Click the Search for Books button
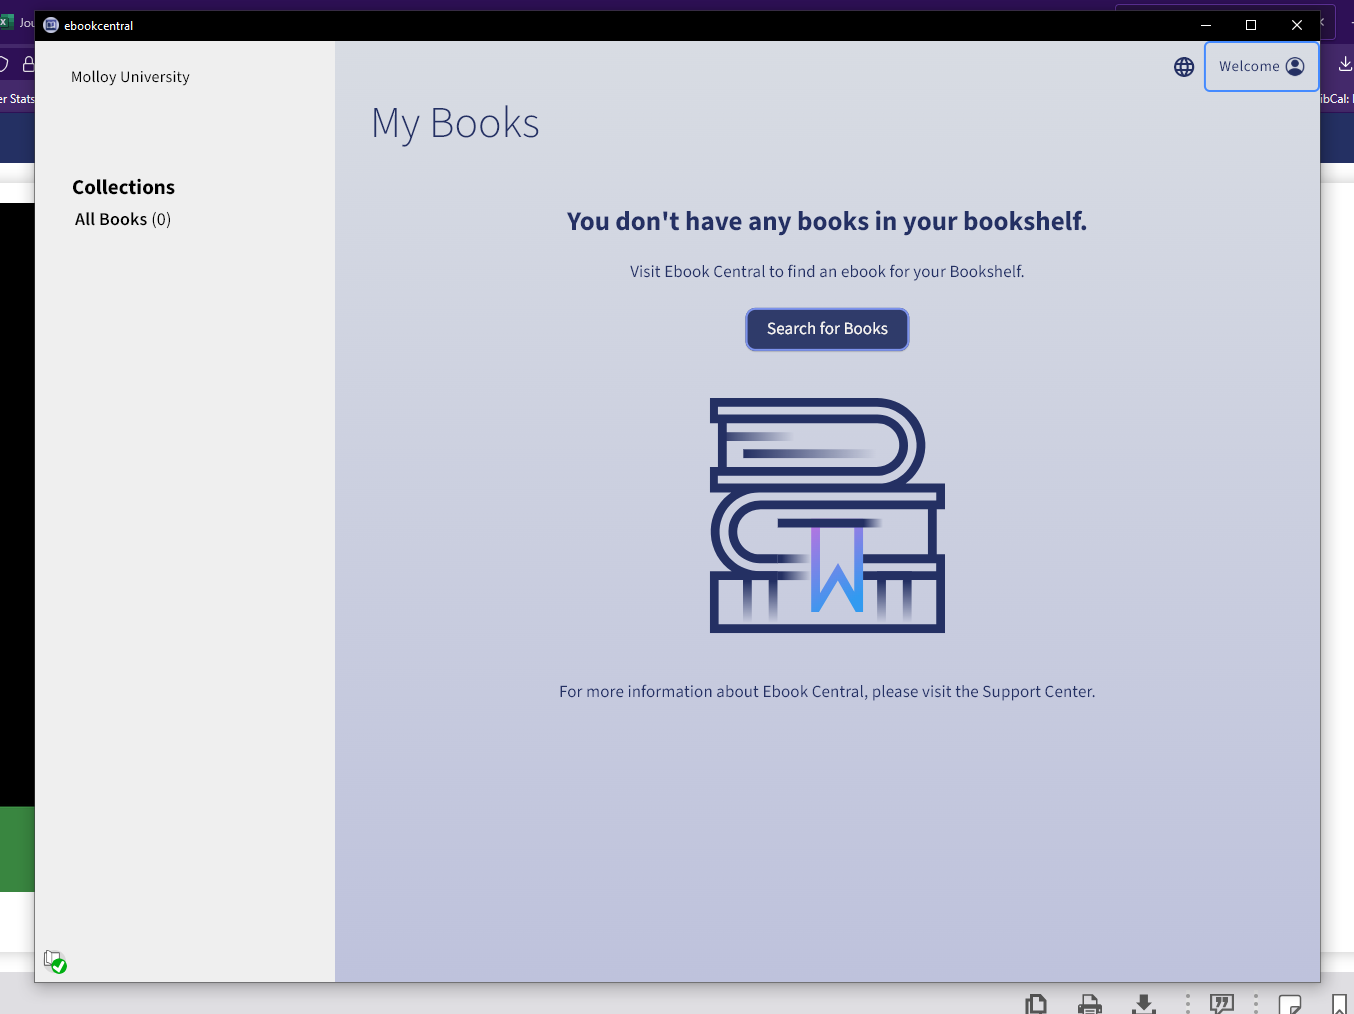 click(x=827, y=329)
